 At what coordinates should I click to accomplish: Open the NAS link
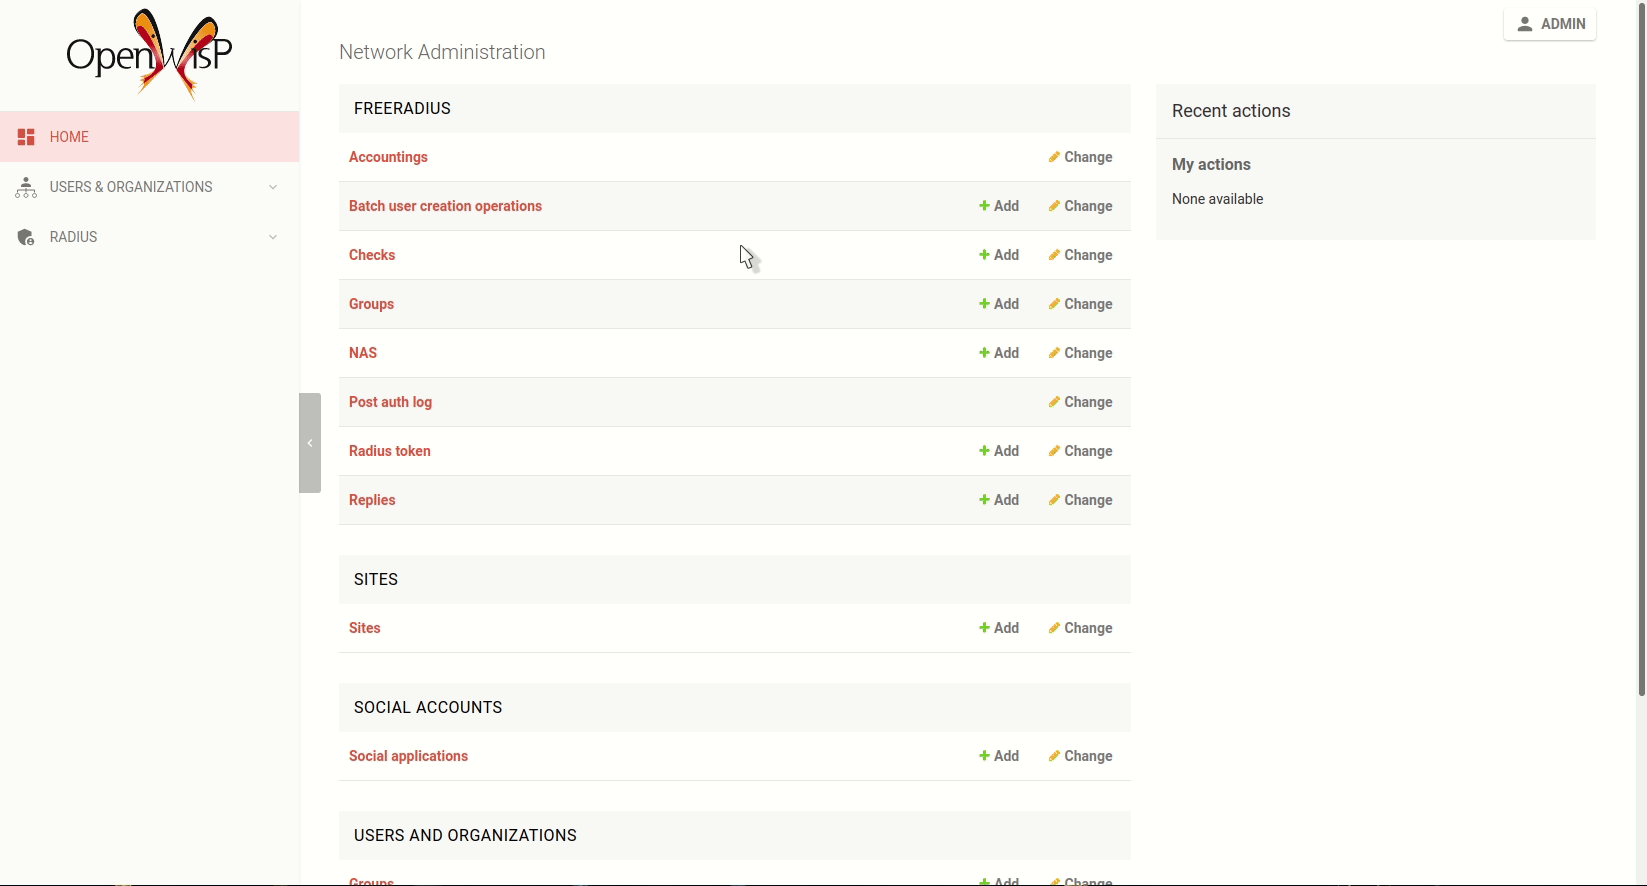click(363, 353)
